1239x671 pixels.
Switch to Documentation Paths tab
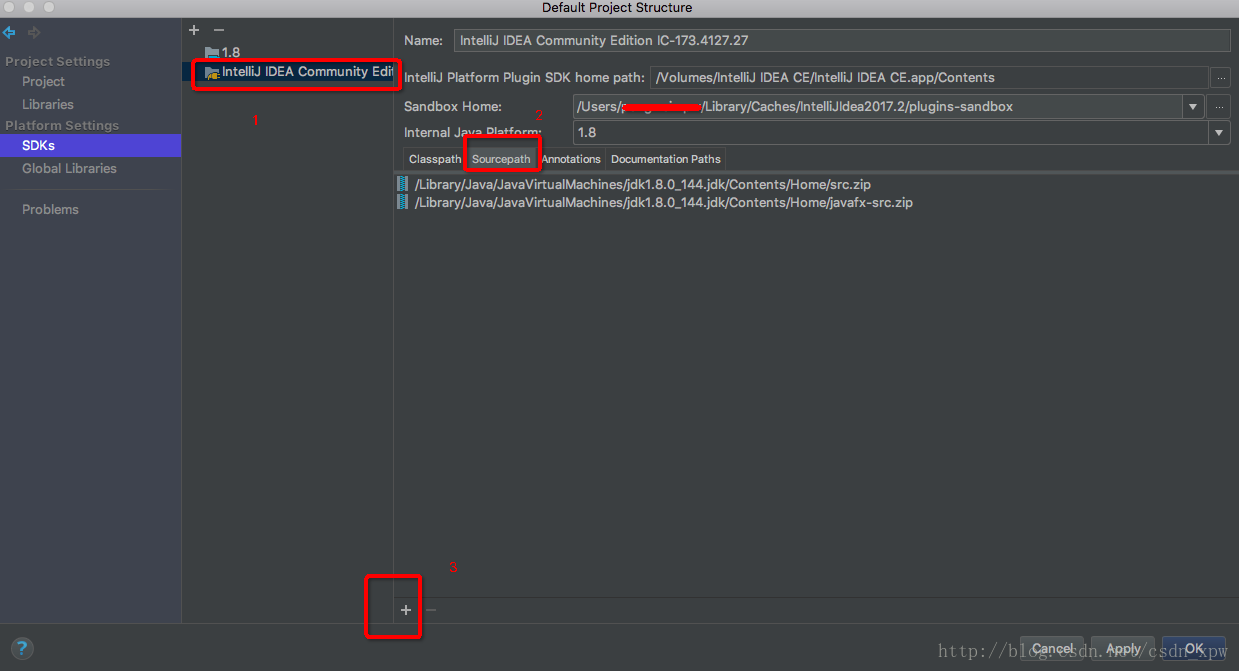pos(665,159)
